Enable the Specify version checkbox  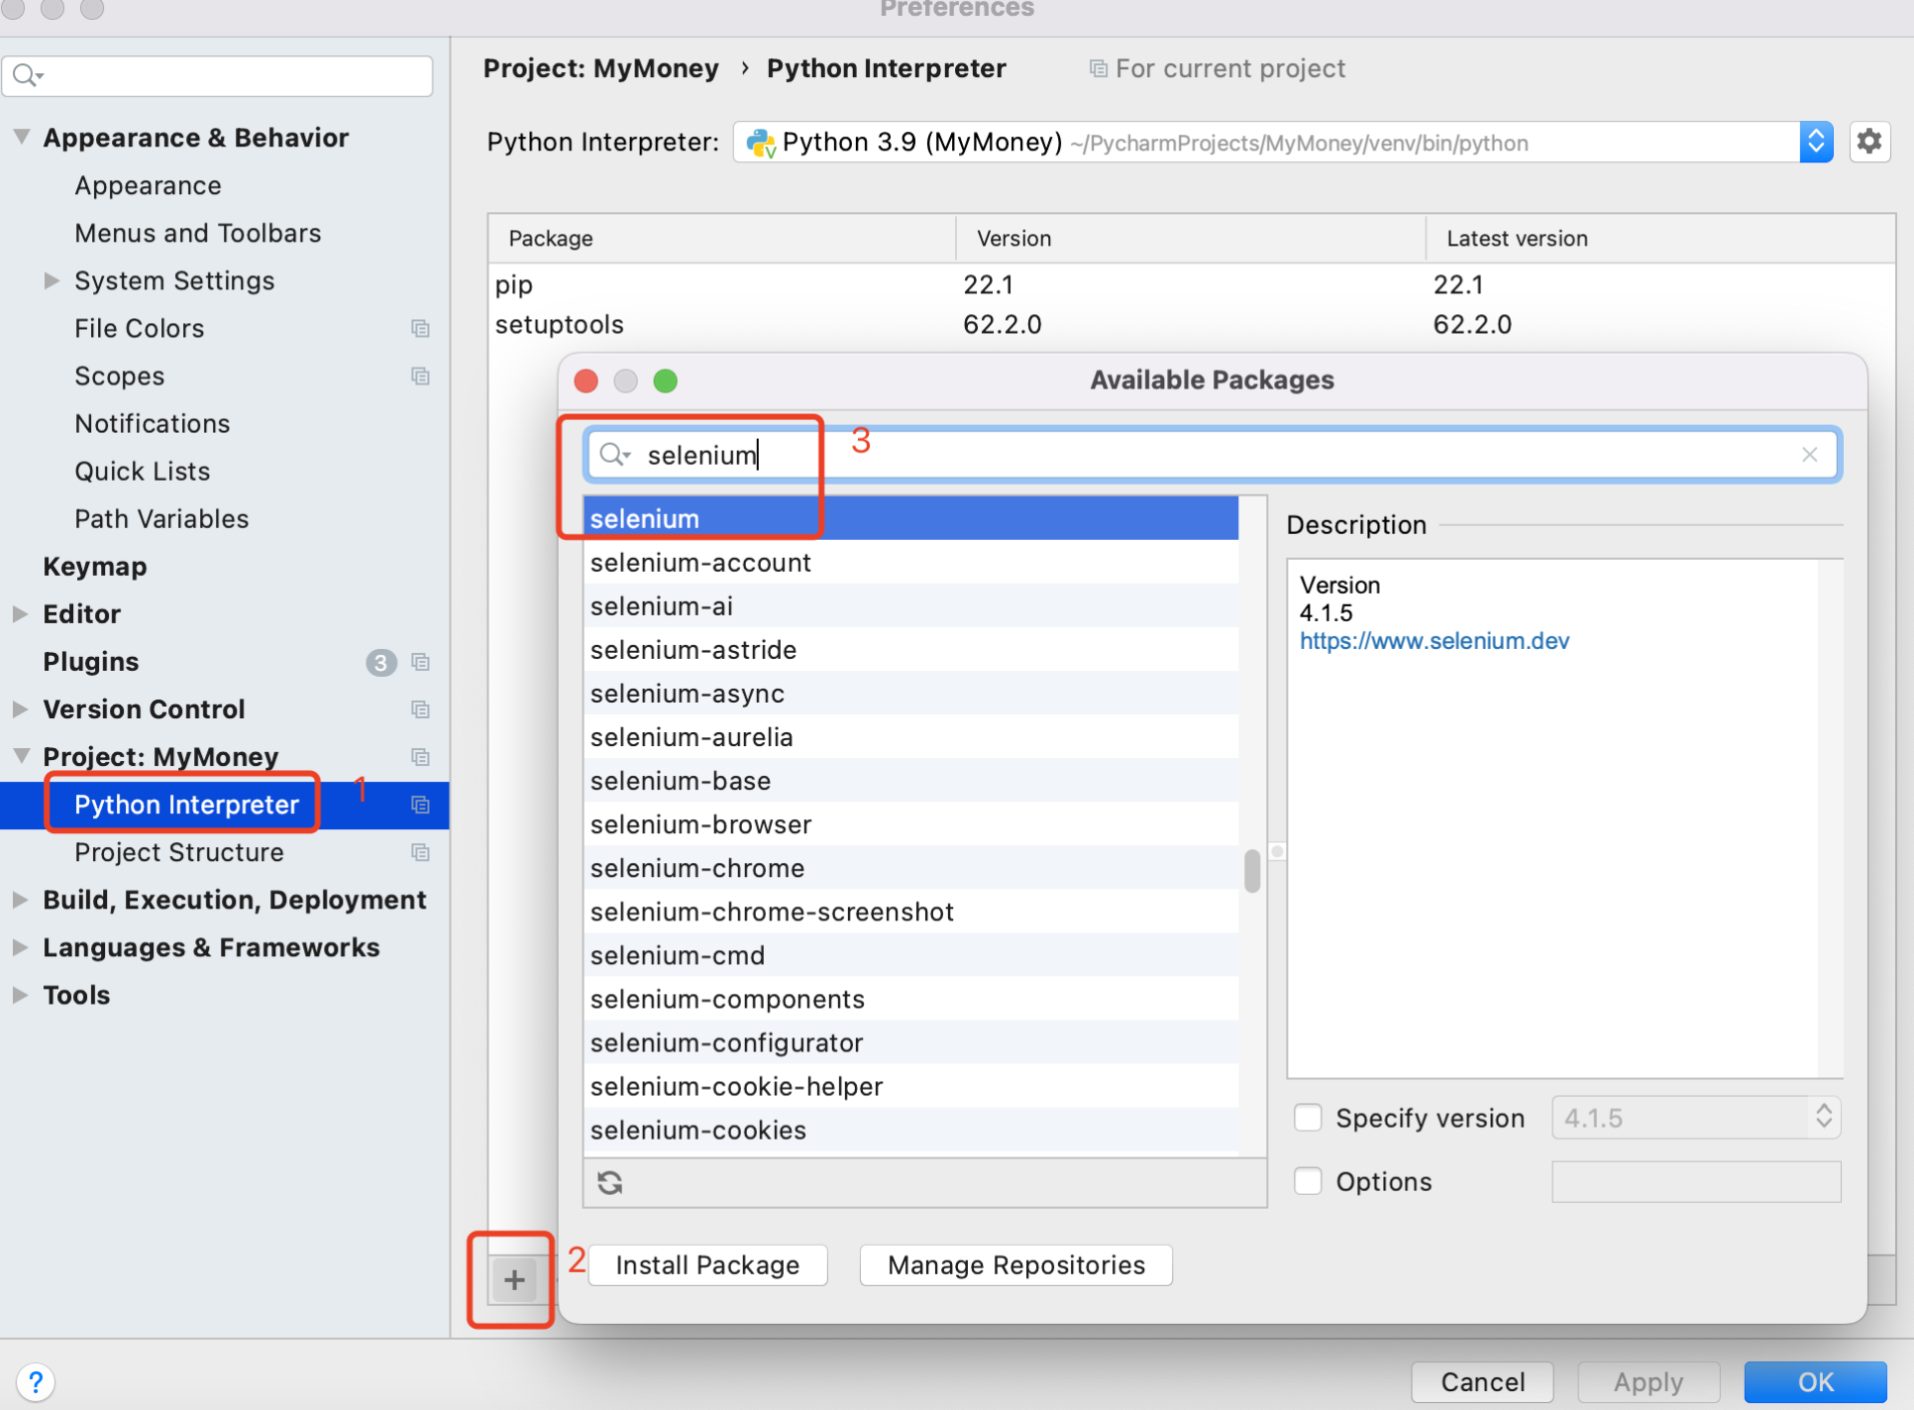pos(1308,1117)
